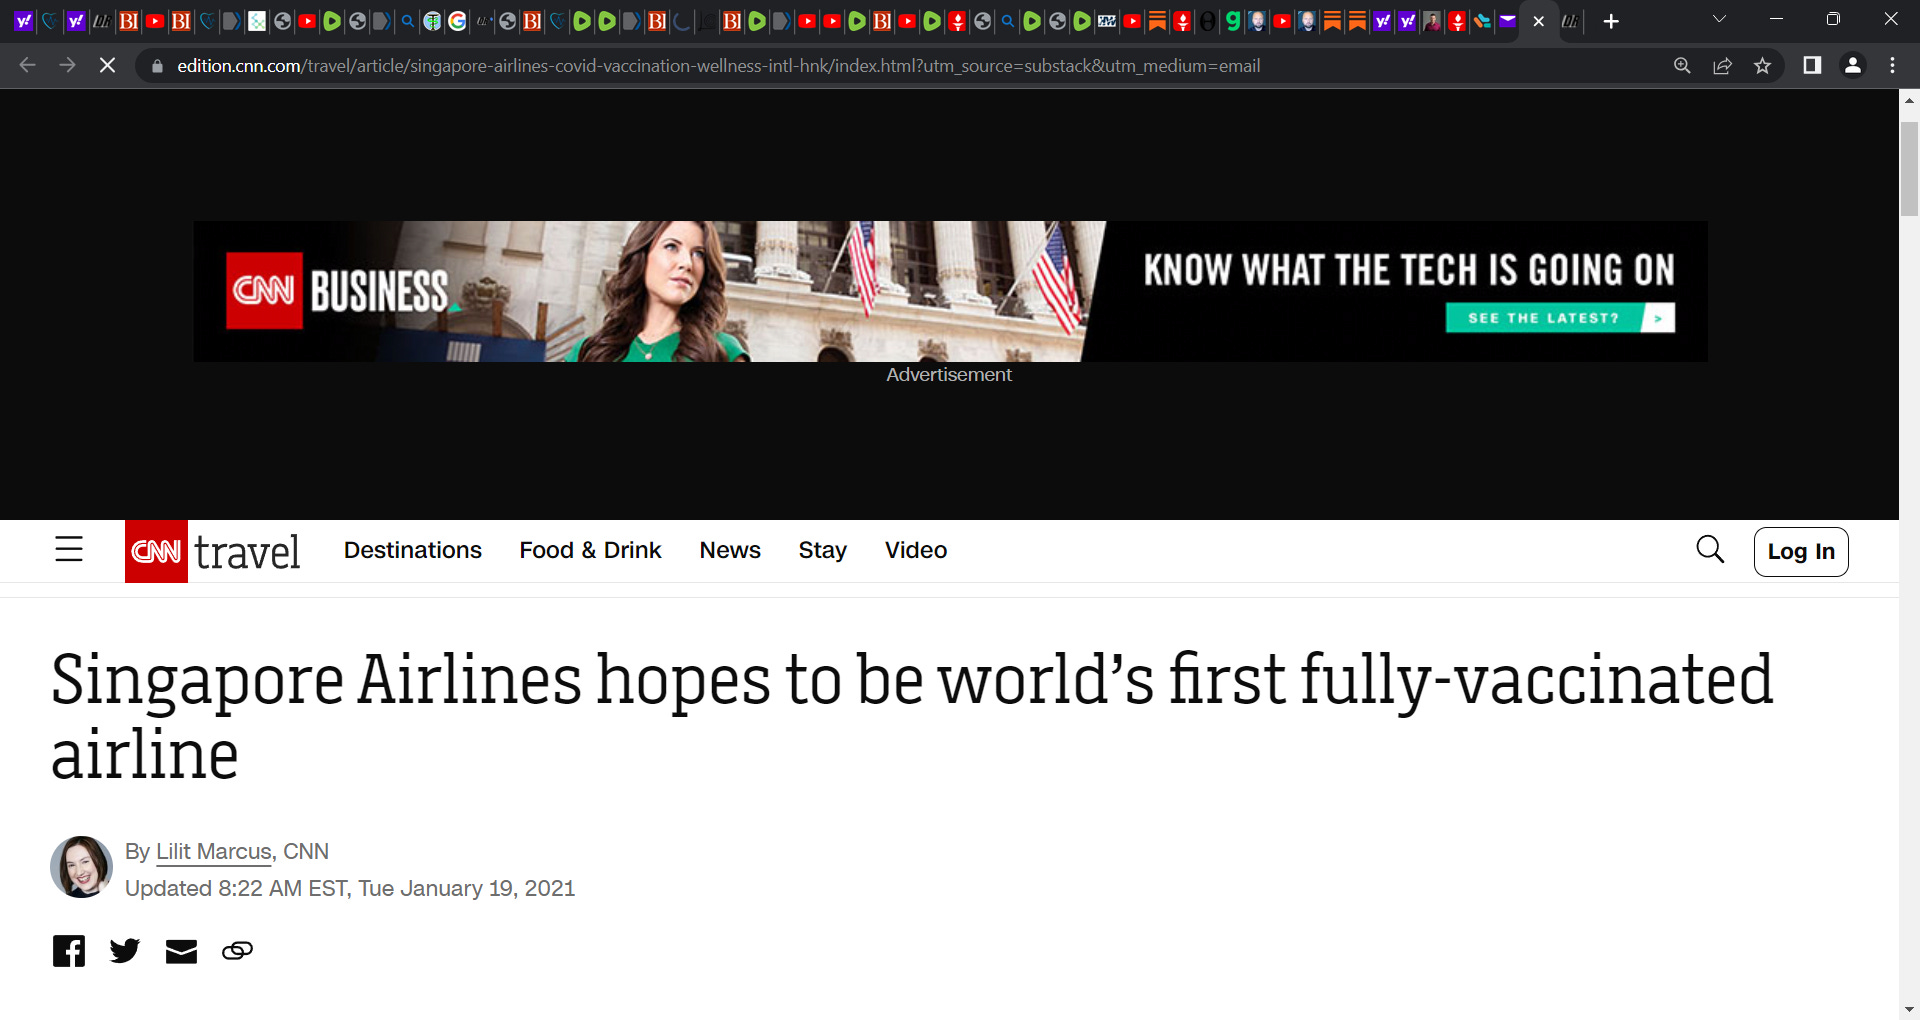Go forward in browser history
This screenshot has width=1920, height=1020.
[67, 66]
